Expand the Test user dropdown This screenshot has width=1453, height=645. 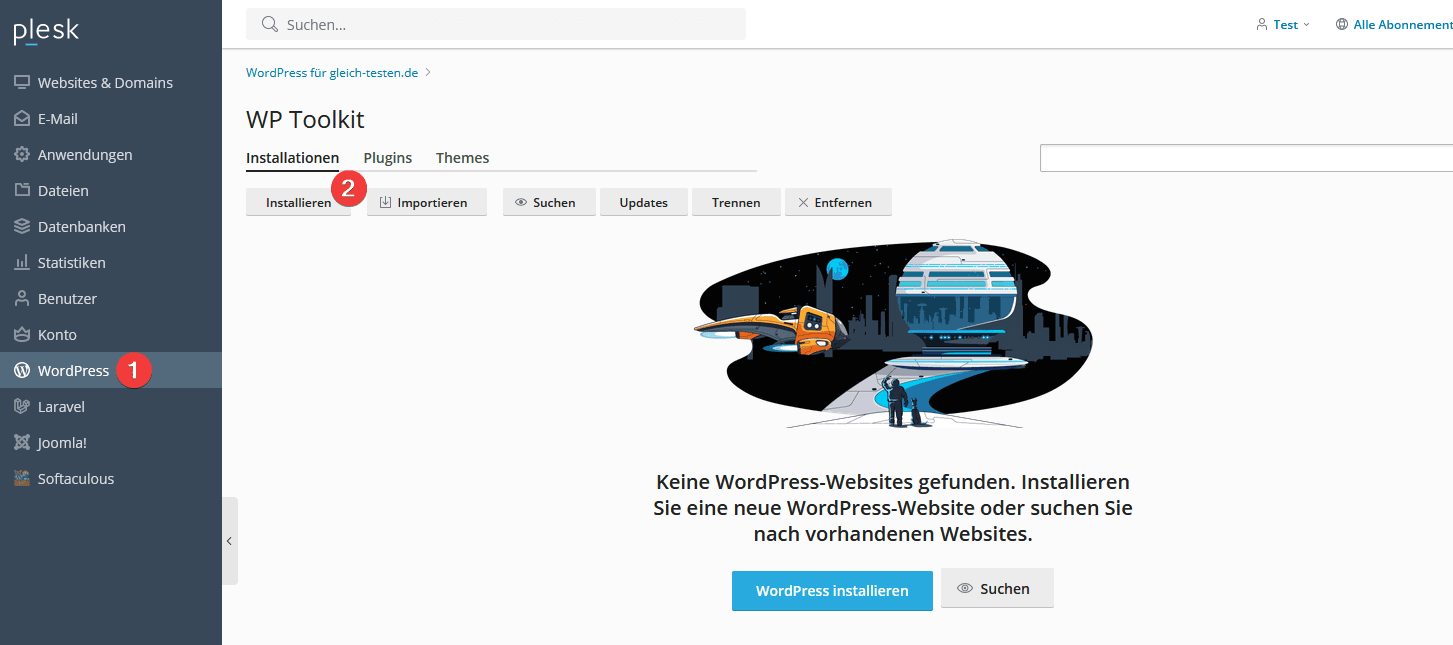[x=1284, y=25]
